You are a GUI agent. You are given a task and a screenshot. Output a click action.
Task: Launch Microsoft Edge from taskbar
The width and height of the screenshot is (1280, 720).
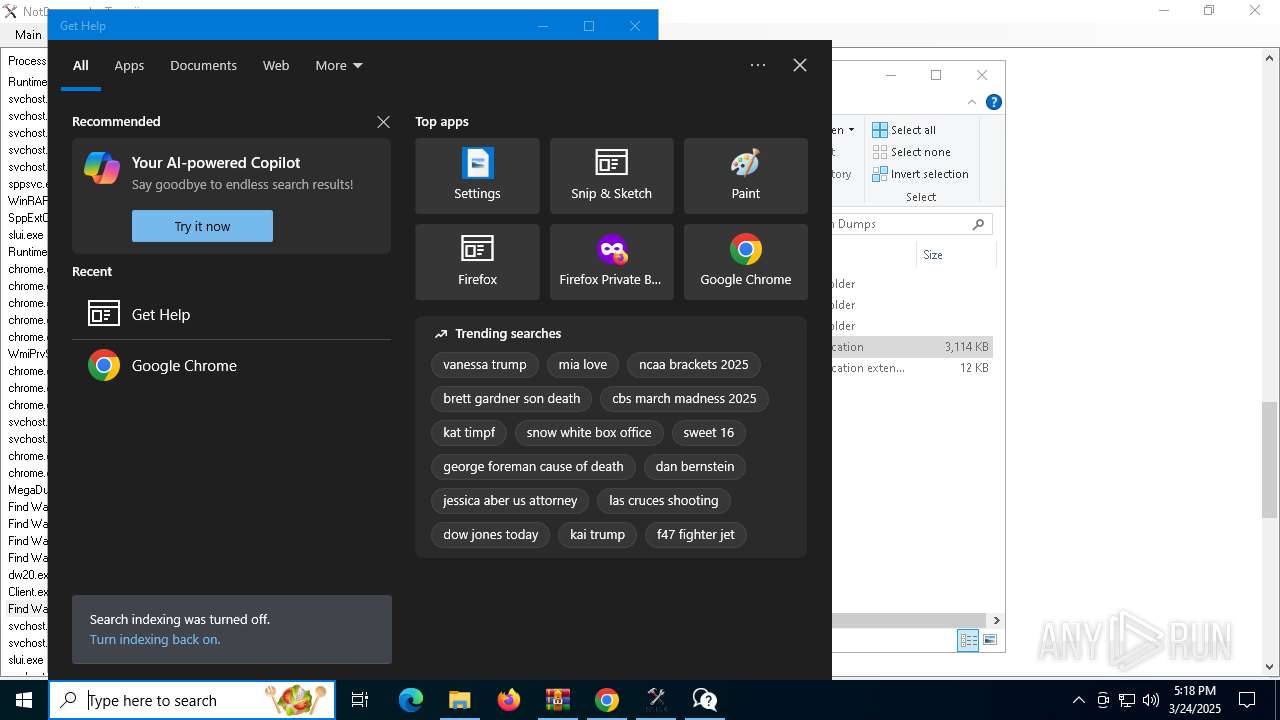coord(411,700)
